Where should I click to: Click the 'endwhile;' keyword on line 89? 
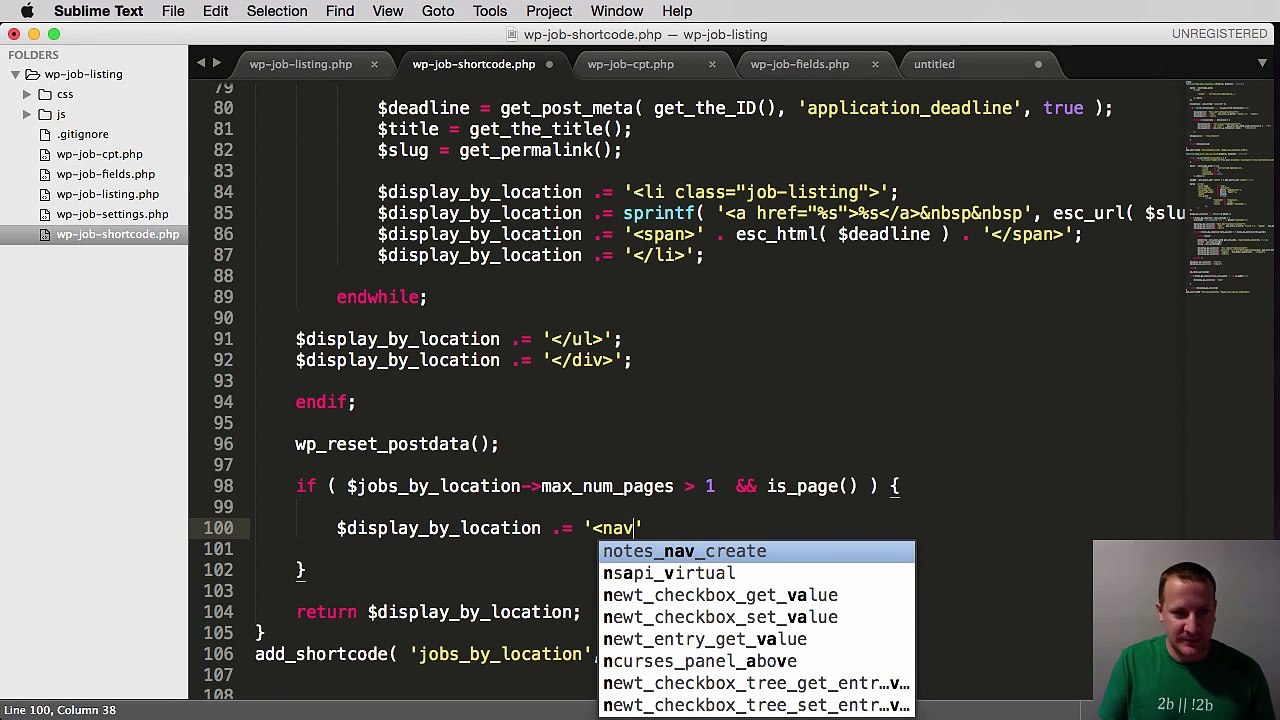[381, 297]
